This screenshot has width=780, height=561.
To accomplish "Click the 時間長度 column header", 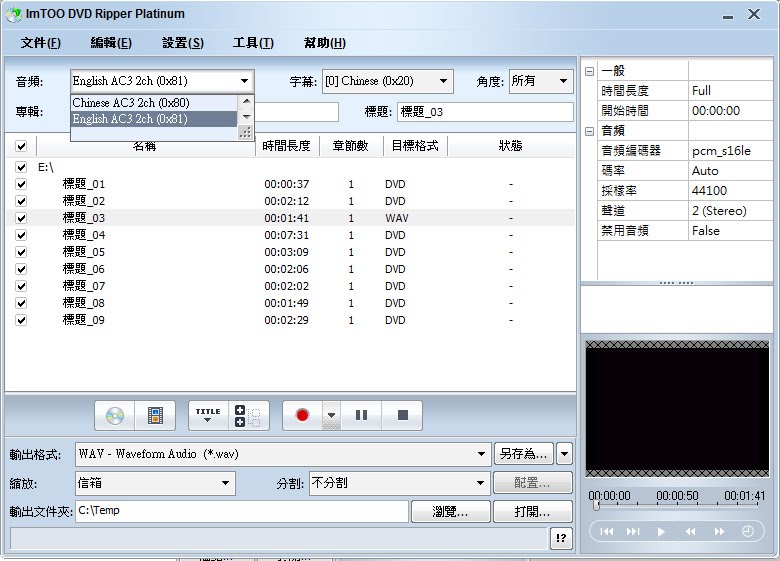I will point(287,146).
